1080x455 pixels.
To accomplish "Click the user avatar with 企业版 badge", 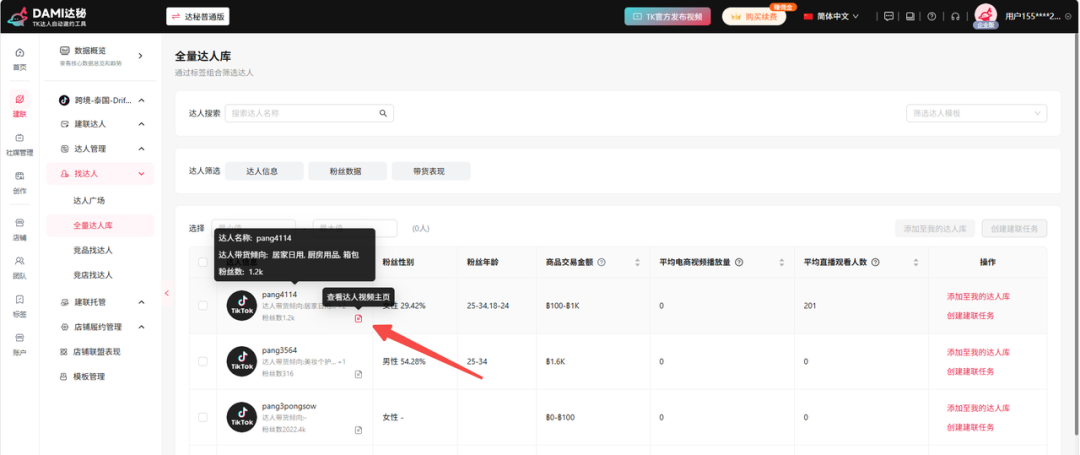I will click(986, 17).
